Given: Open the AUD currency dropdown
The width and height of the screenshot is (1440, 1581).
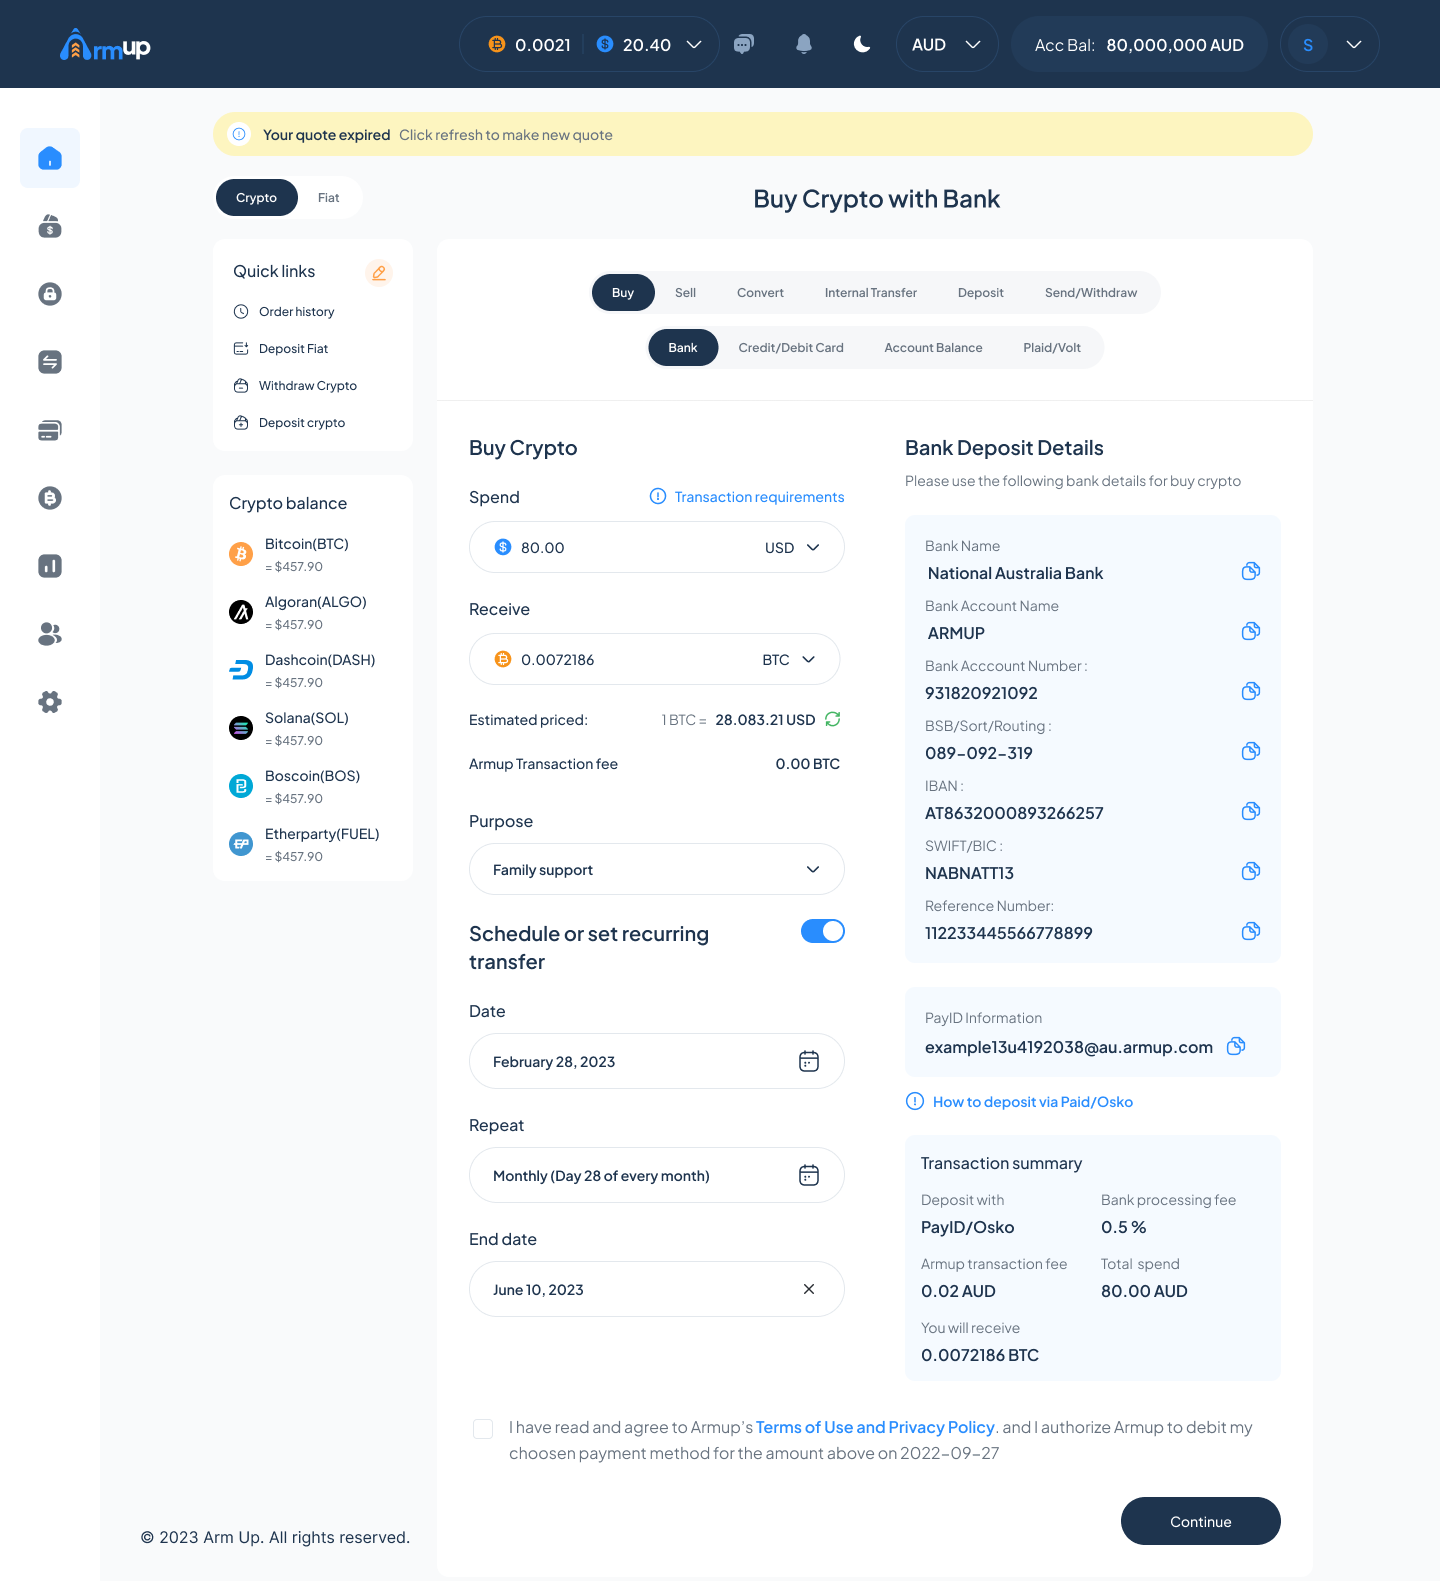Looking at the screenshot, I should [x=947, y=44].
